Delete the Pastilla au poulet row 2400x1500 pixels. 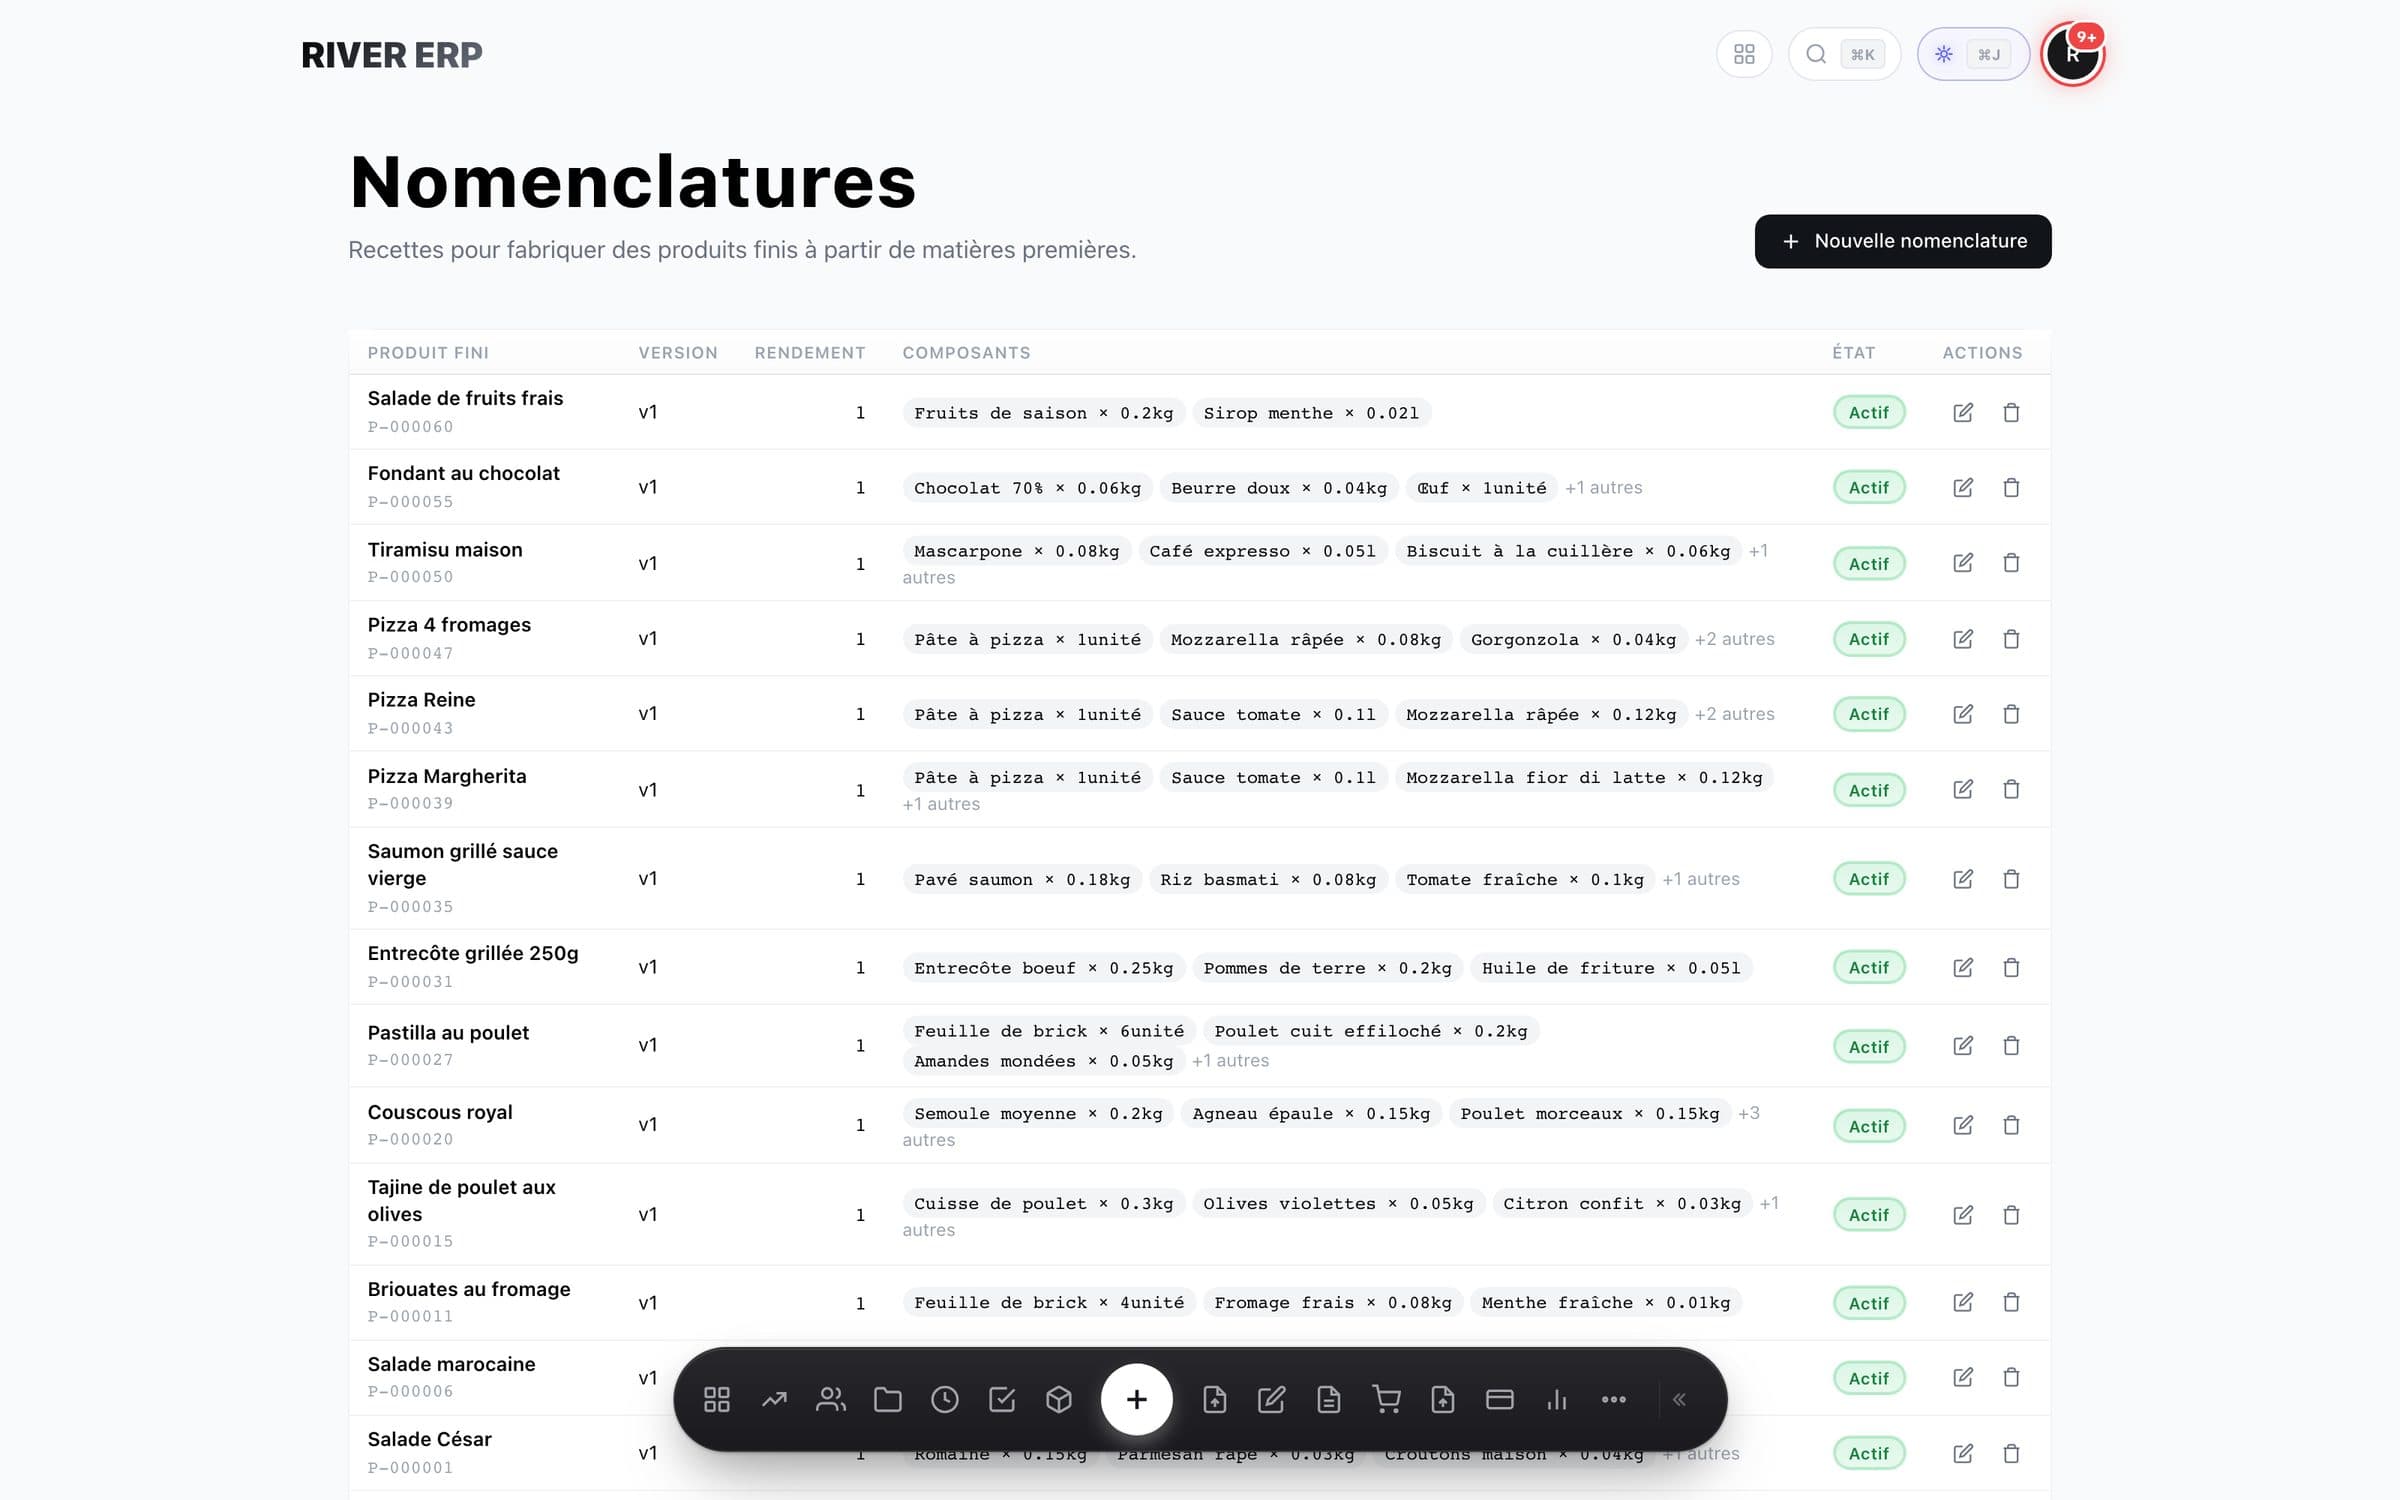2011,1045
